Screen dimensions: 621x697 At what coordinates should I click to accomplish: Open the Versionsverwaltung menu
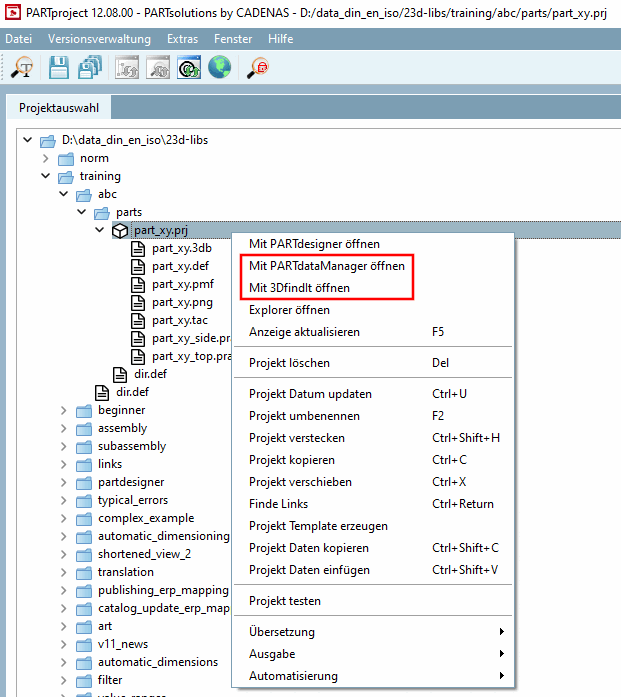point(99,39)
